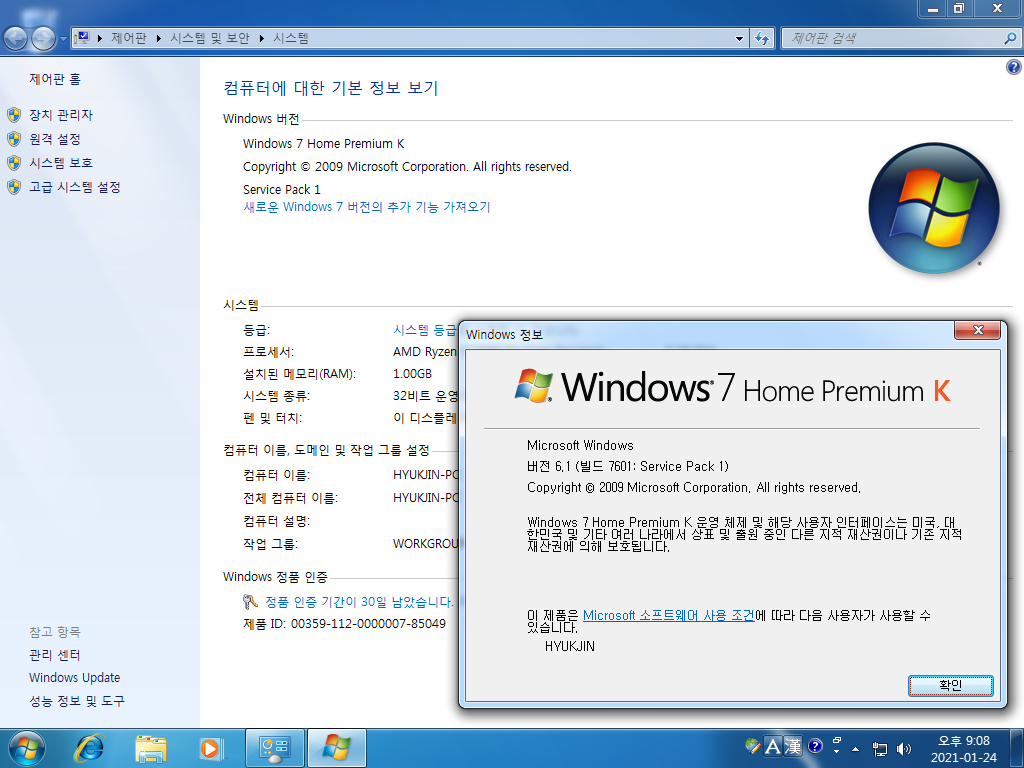Select Windows 7 Home Premium K edition text
The height and width of the screenshot is (768, 1024).
pos(323,144)
